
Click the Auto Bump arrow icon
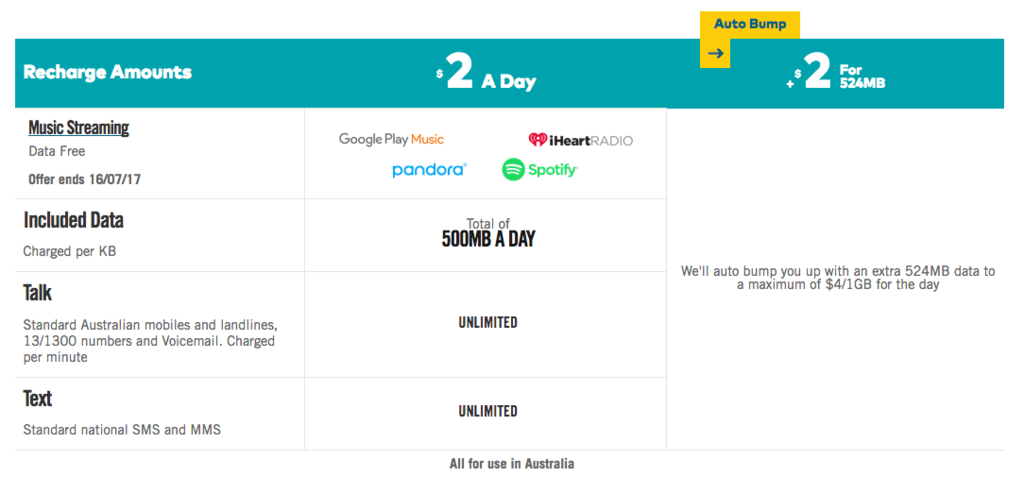pos(716,54)
